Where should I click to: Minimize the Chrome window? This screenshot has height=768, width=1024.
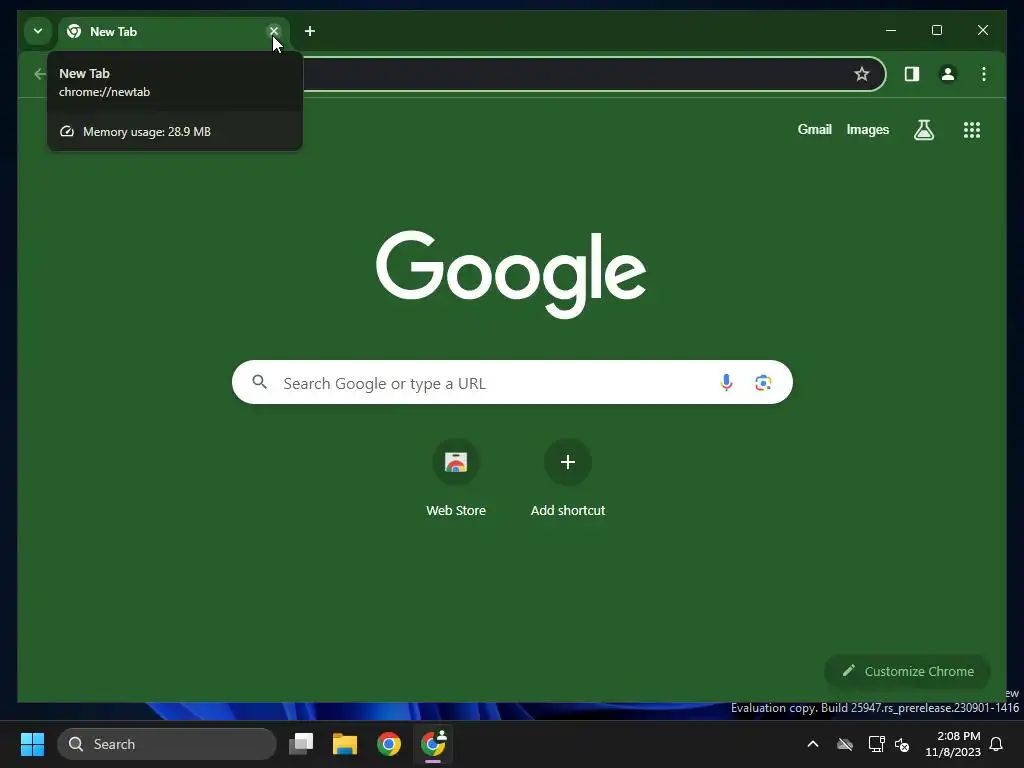pos(891,30)
